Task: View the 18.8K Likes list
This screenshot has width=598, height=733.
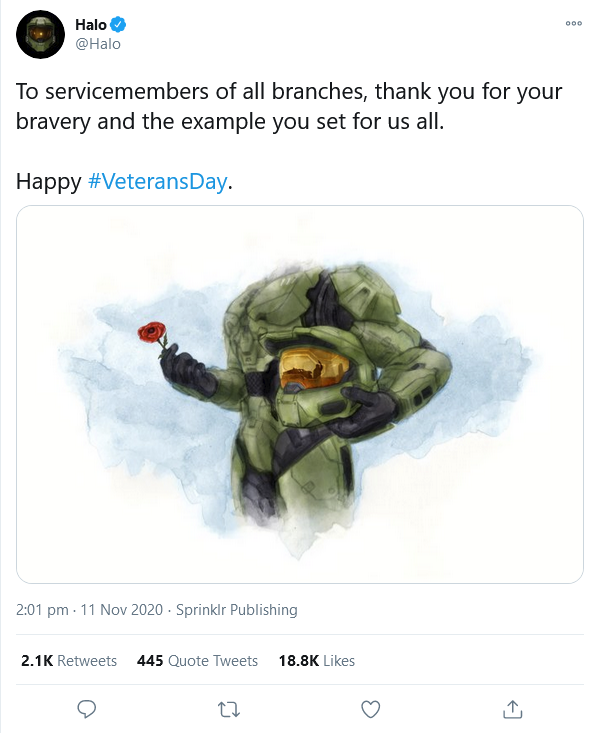Action: [317, 661]
